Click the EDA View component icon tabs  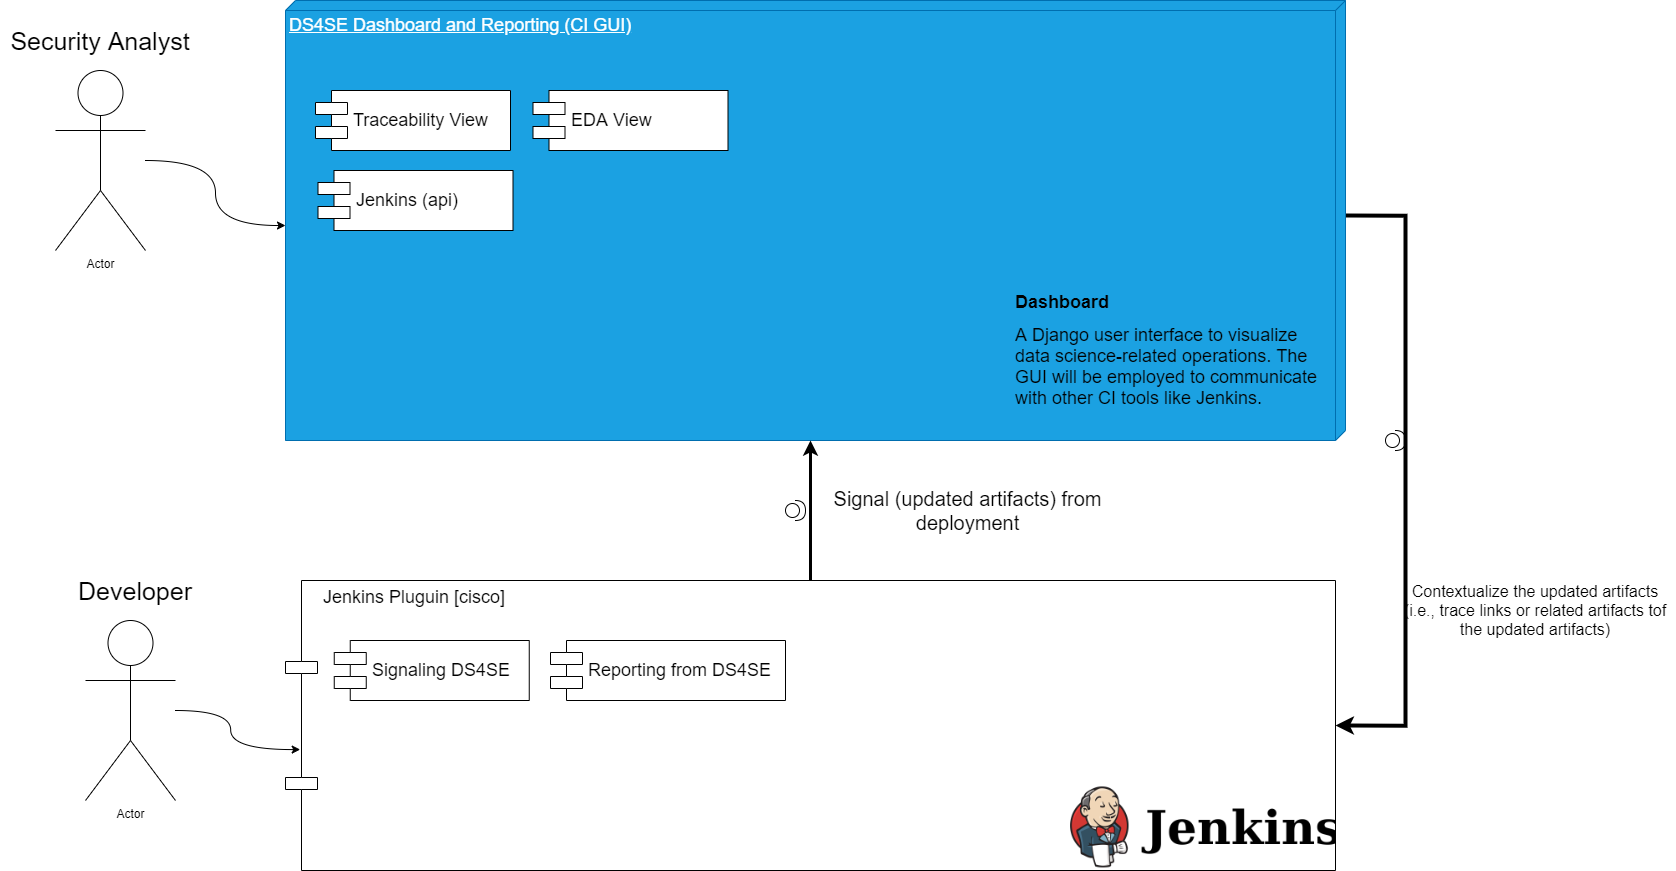pos(549,120)
